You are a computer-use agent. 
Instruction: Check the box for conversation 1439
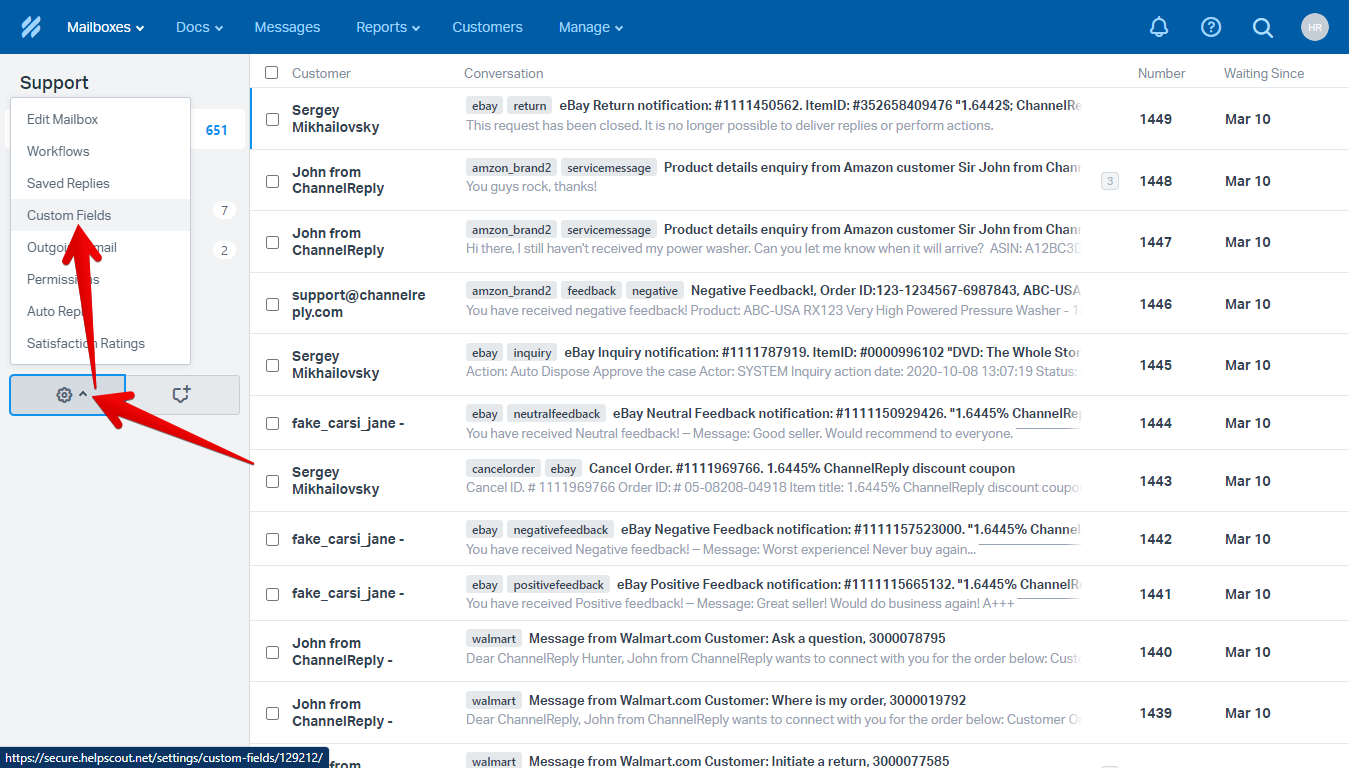tap(272, 713)
